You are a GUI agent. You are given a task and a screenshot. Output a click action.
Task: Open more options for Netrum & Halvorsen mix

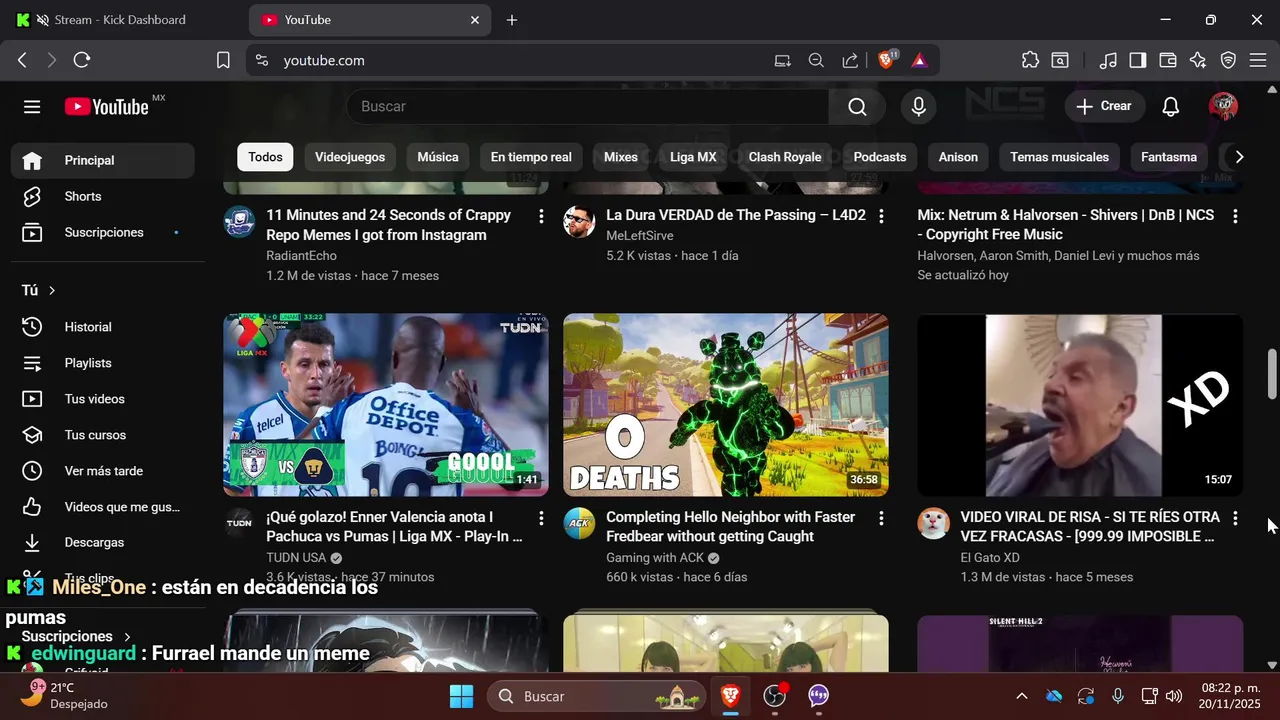1235,216
